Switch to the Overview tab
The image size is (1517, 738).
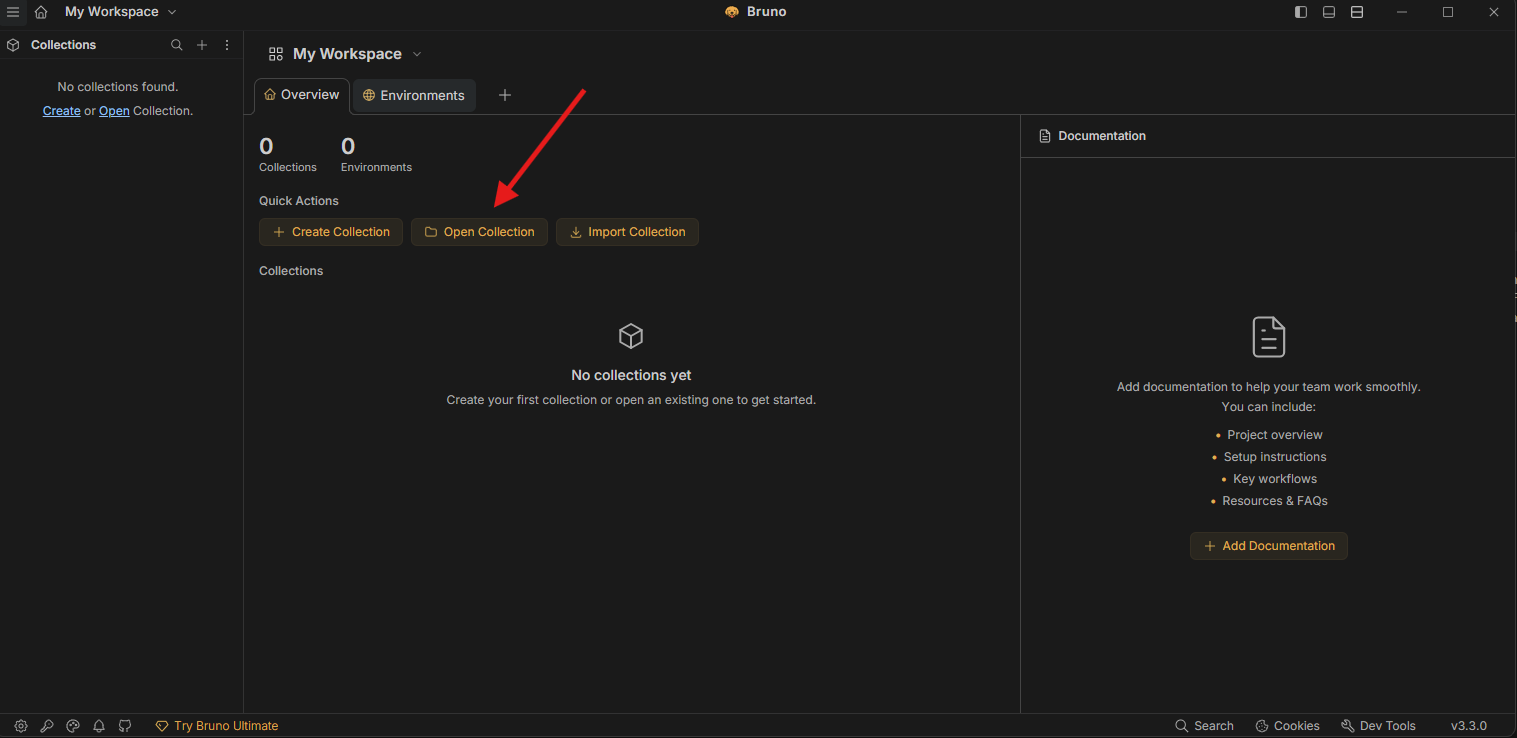[302, 95]
